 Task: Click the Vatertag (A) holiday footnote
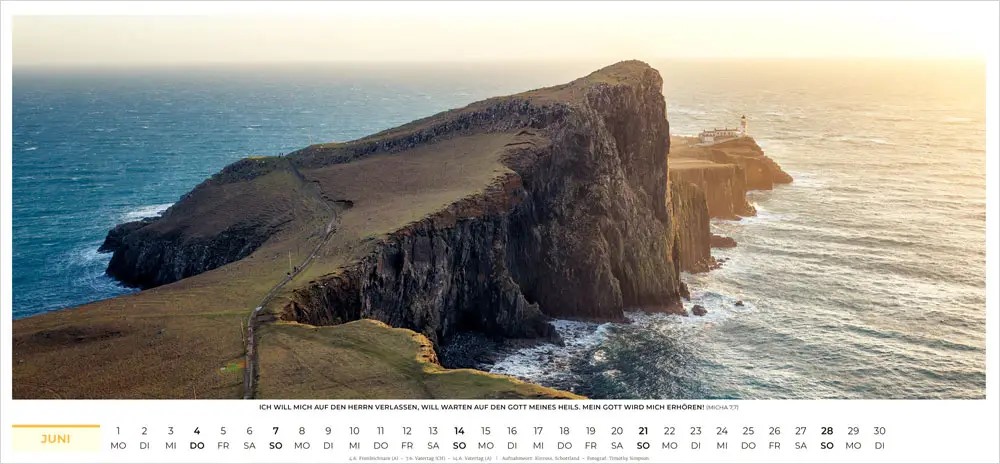(472, 458)
